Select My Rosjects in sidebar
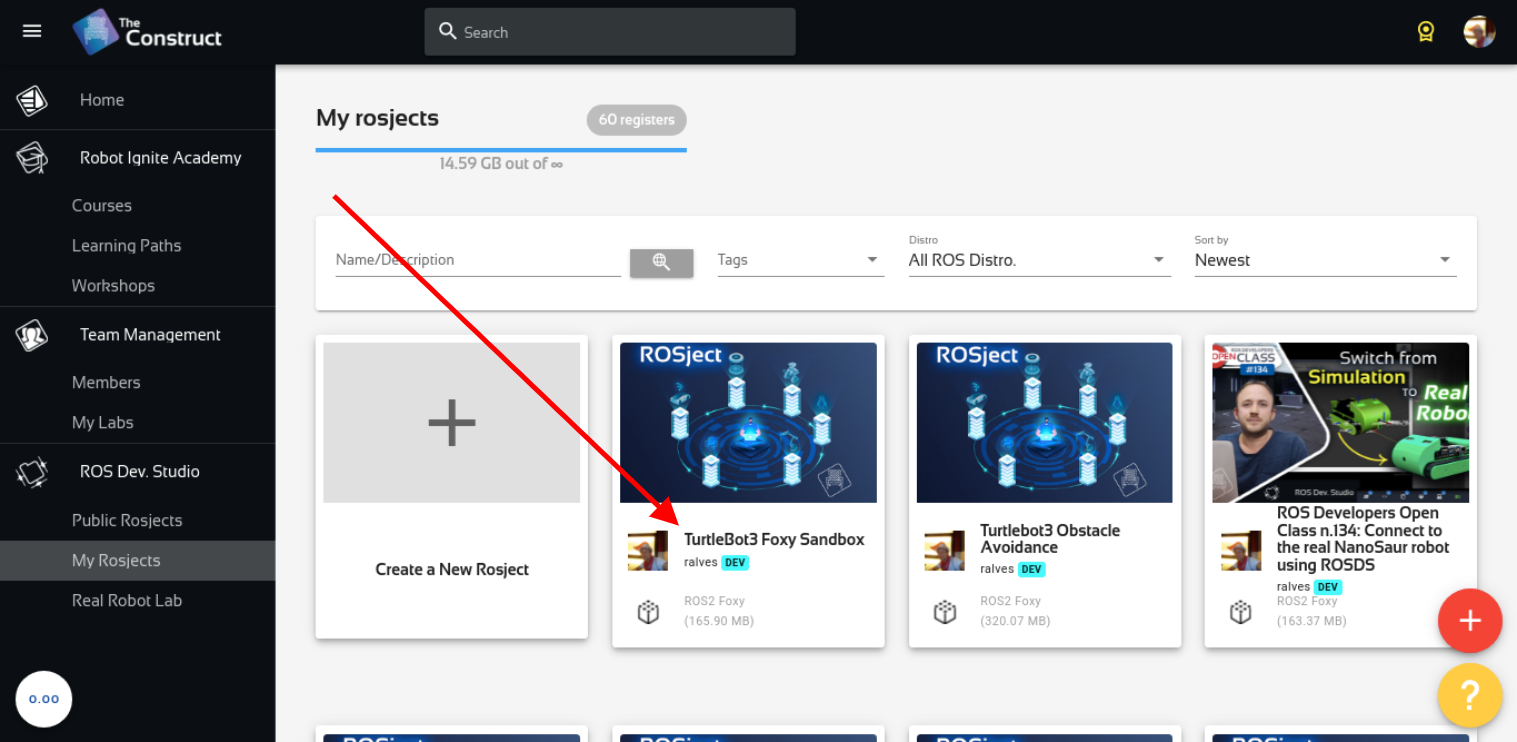The width and height of the screenshot is (1517, 742). 137,560
